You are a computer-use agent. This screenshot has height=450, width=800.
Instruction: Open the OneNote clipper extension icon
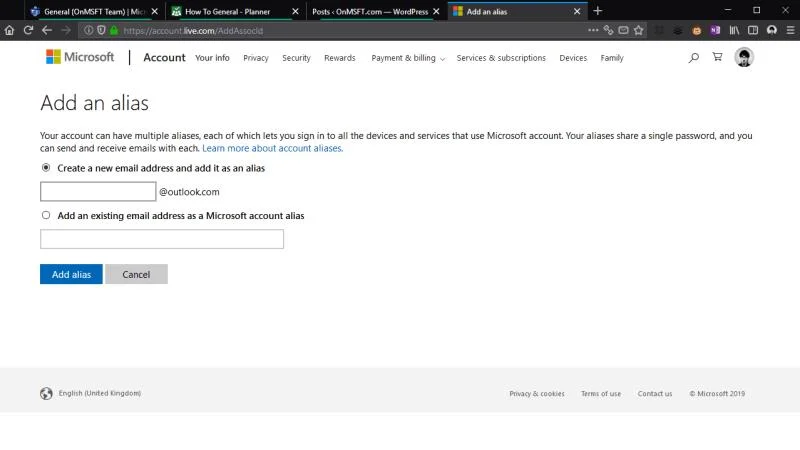coord(715,31)
